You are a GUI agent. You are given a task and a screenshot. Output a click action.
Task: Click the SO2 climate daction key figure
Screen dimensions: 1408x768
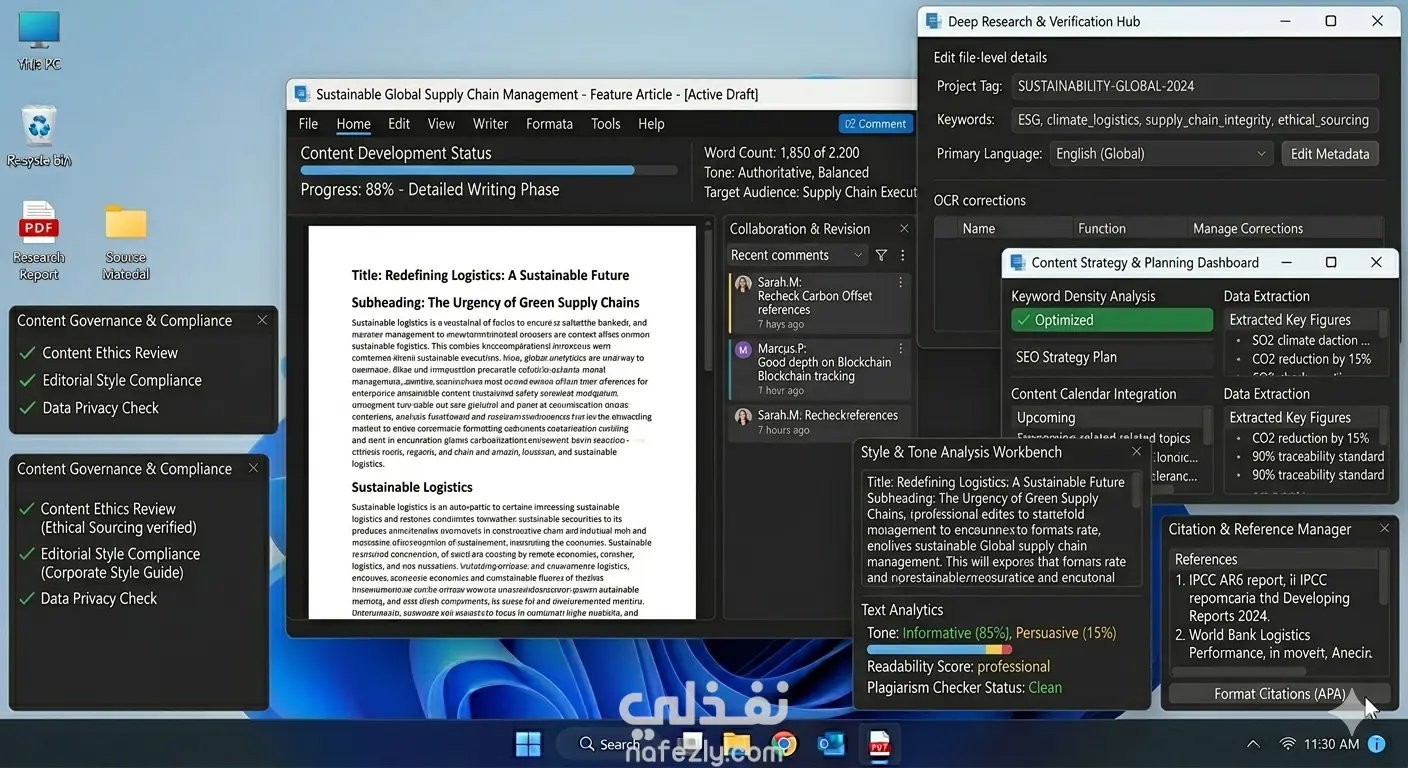click(x=1310, y=340)
